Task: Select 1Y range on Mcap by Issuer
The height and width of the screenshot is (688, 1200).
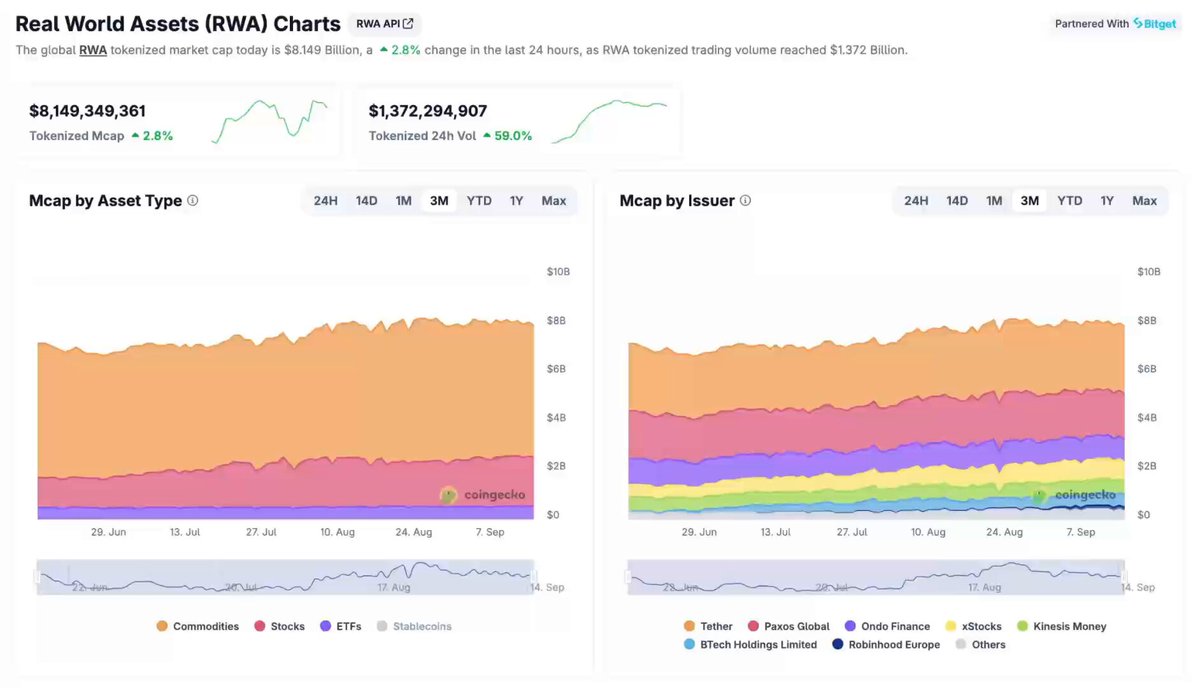Action: click(x=1108, y=201)
